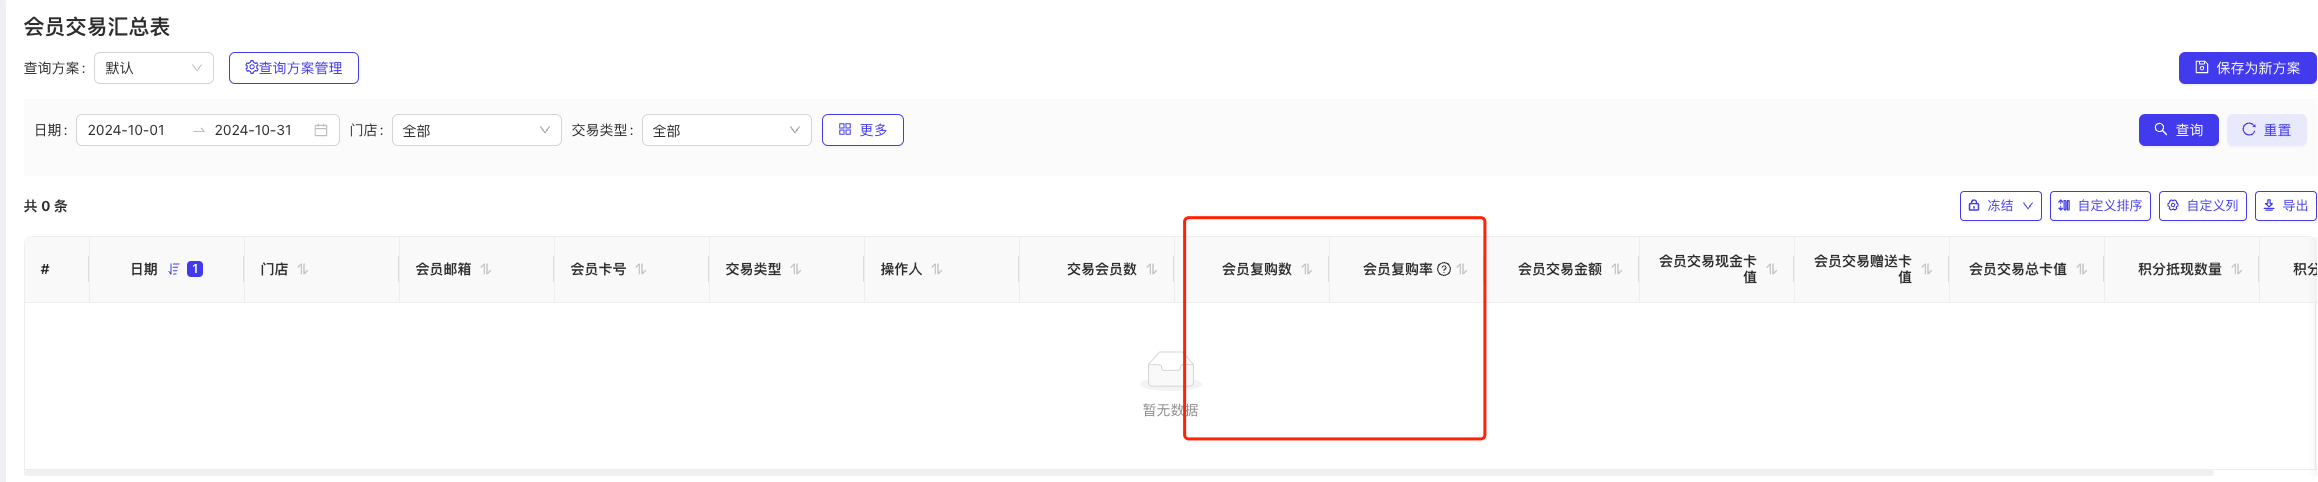Screen dimensions: 2318x482
Task: Sort the 交易会员数 column
Action: click(1152, 269)
